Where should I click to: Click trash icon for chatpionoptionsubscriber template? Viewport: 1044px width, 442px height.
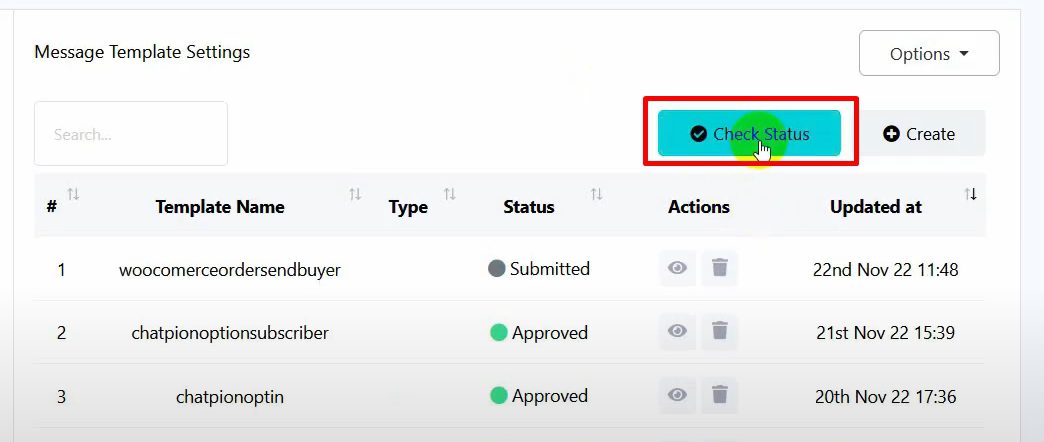(719, 332)
